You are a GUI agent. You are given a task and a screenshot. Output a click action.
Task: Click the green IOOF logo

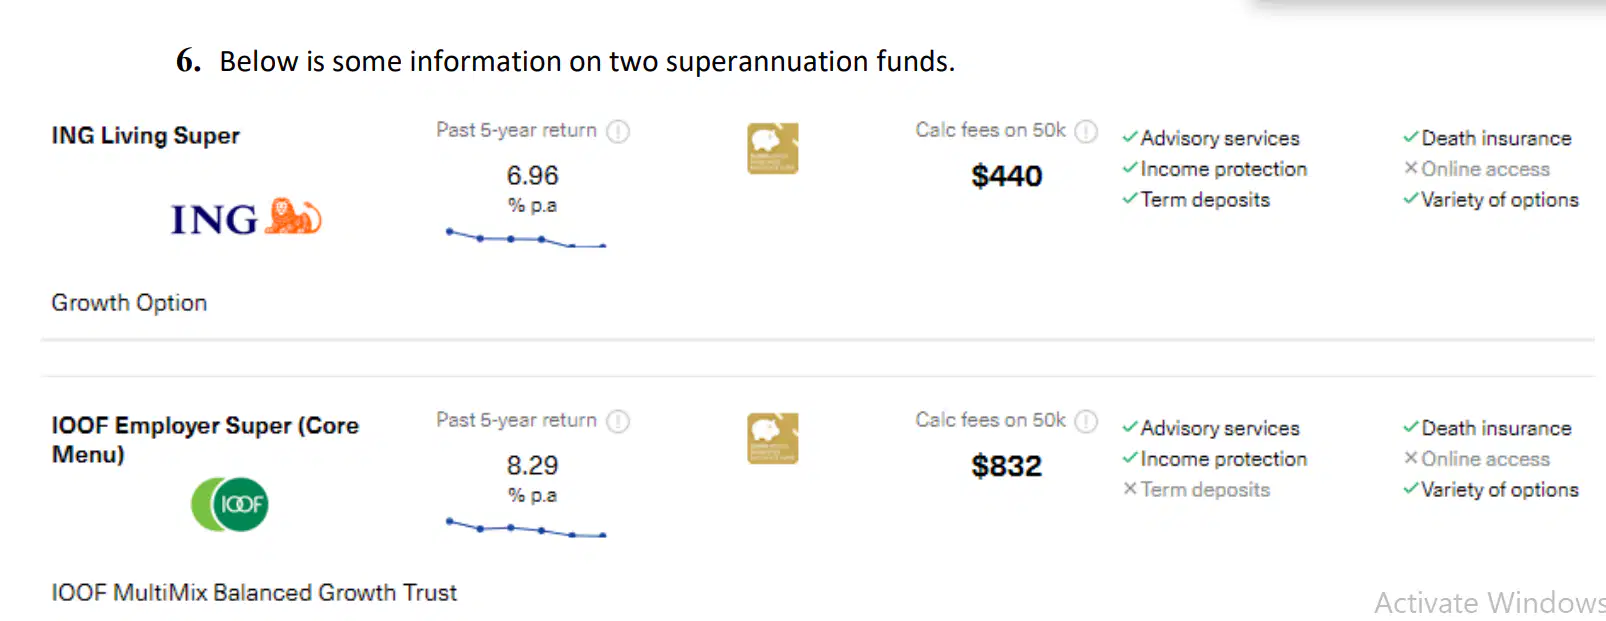point(230,504)
